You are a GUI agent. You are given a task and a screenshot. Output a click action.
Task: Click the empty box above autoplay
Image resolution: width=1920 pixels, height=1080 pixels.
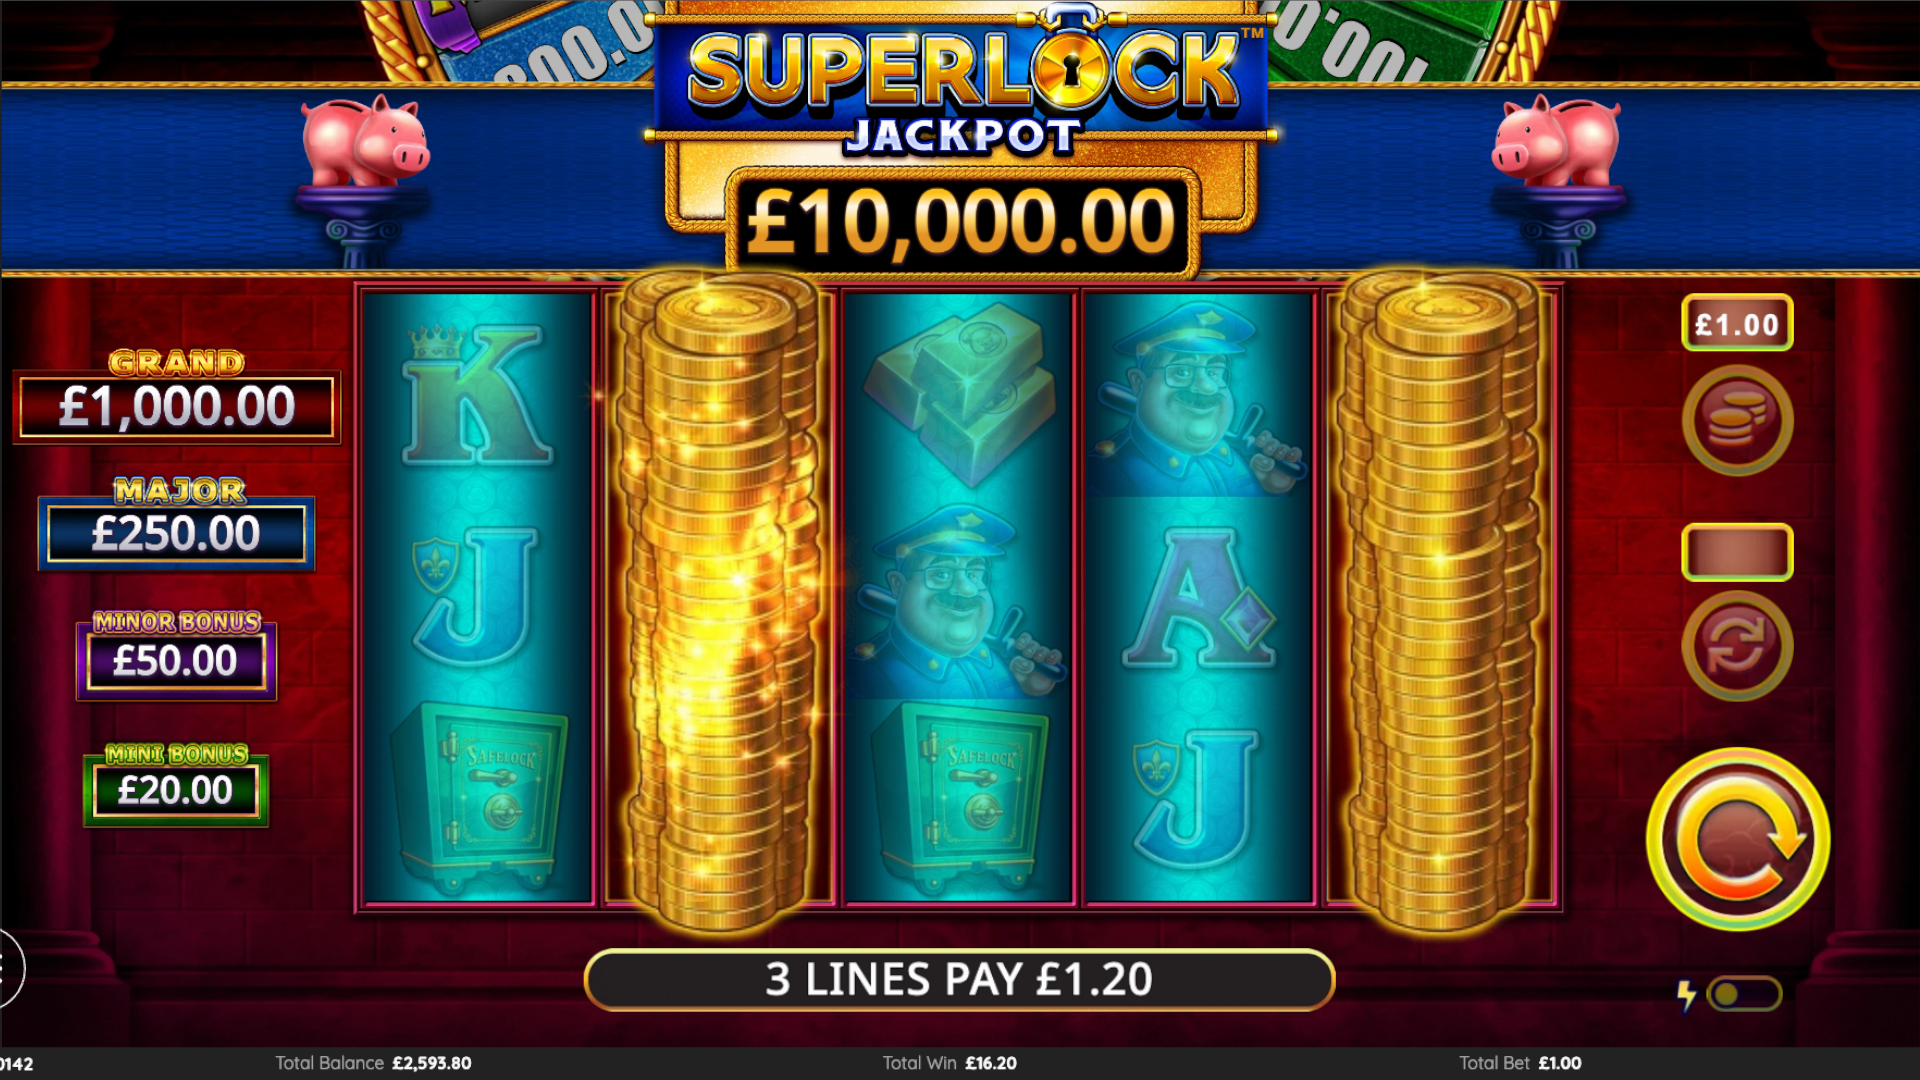coord(1738,552)
